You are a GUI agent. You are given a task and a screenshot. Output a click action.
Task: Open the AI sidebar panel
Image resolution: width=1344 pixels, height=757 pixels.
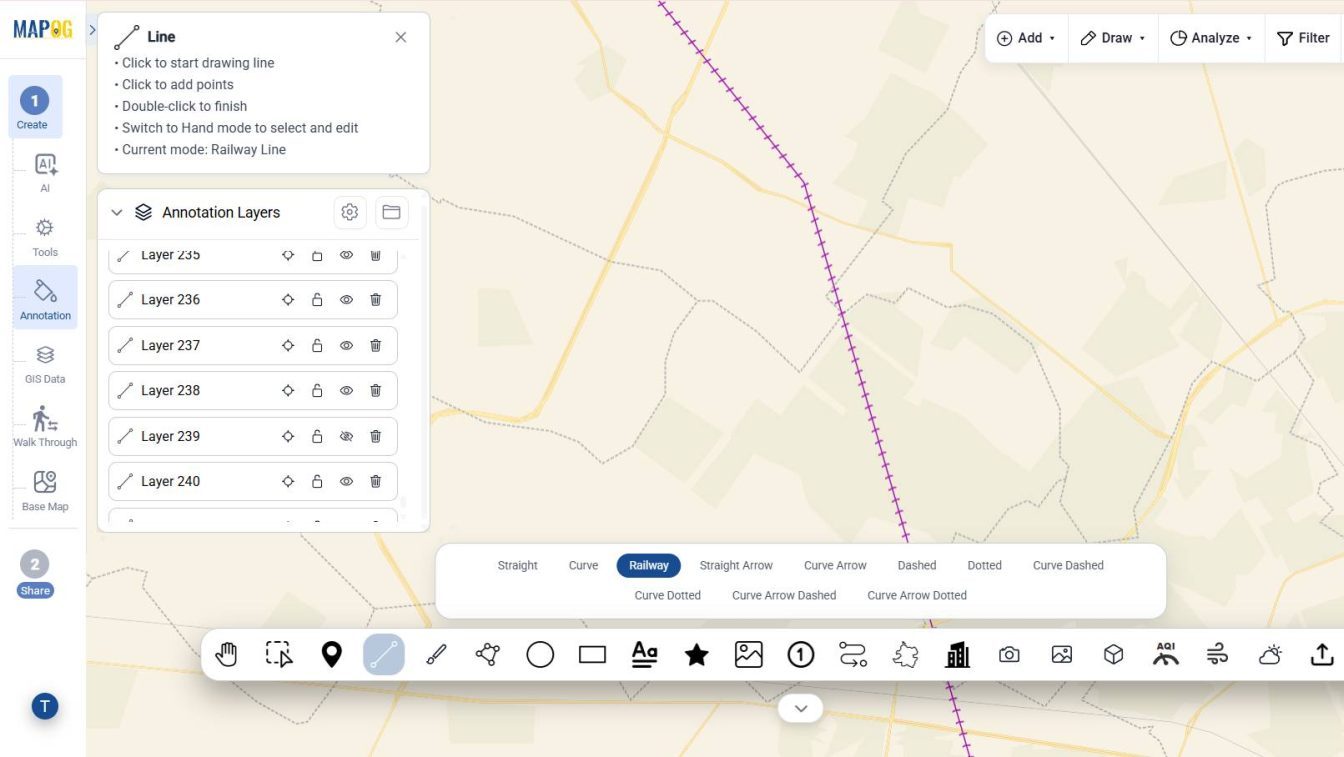(x=45, y=172)
